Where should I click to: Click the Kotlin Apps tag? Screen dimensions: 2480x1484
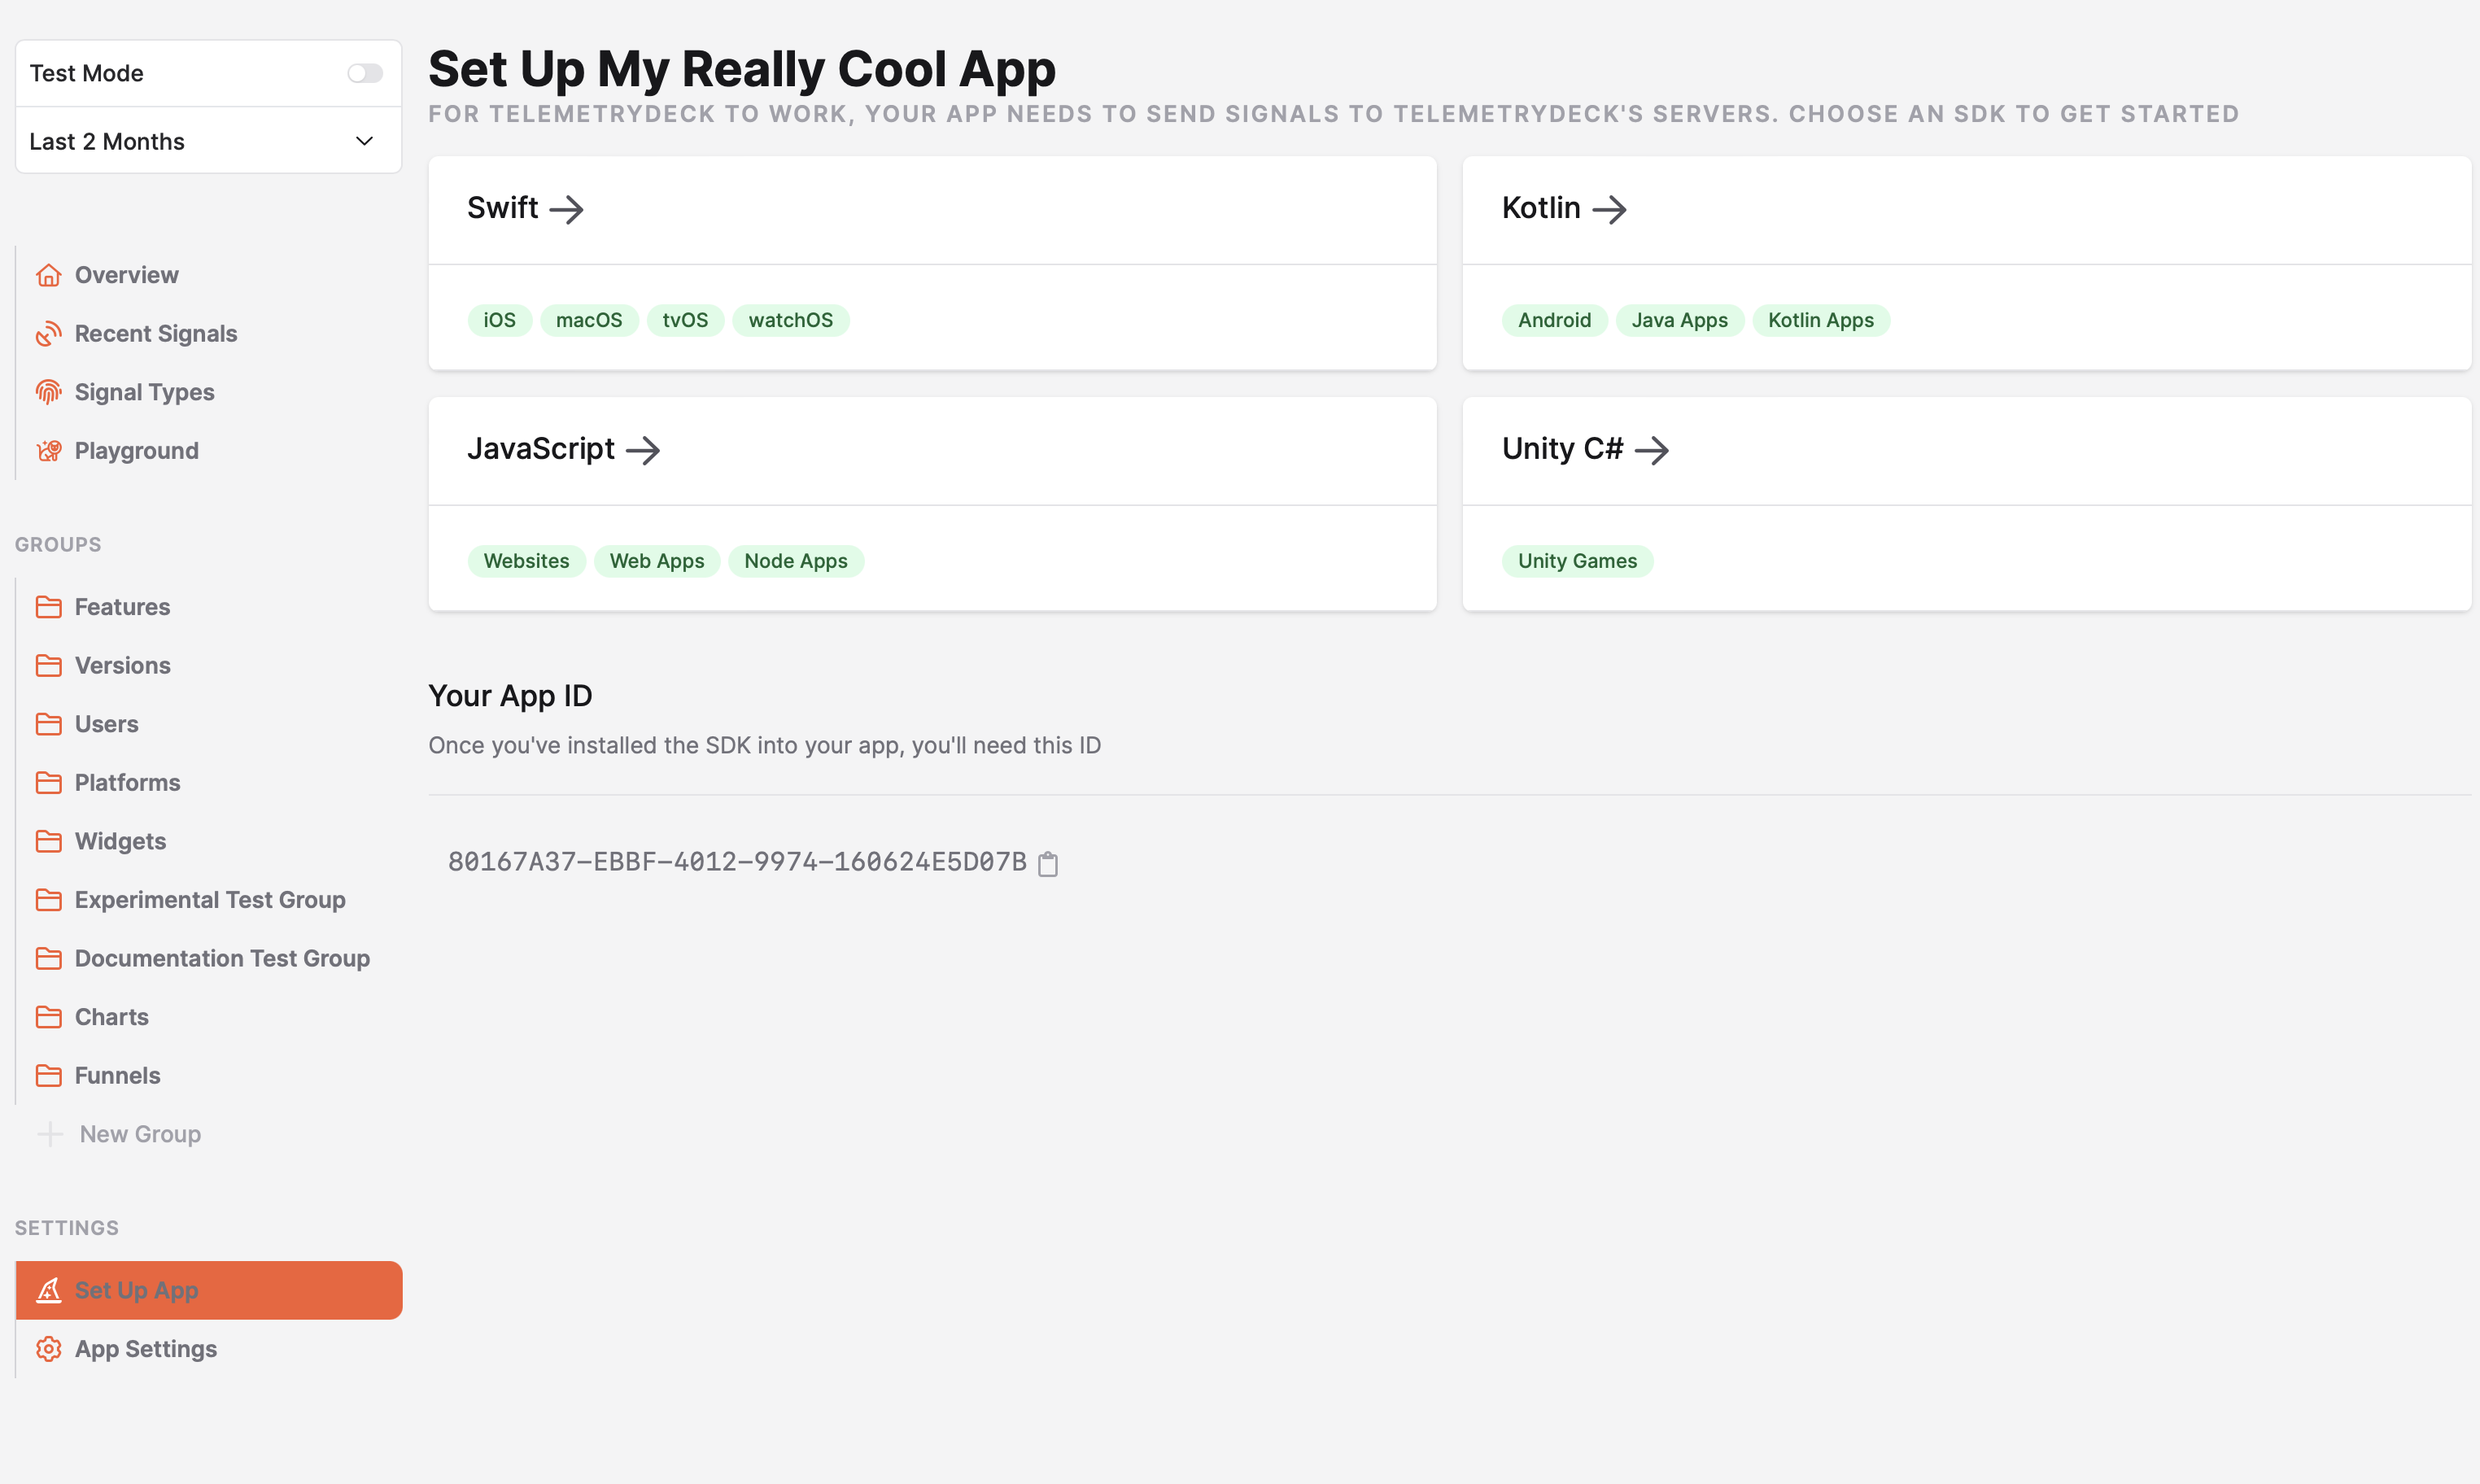tap(1821, 320)
